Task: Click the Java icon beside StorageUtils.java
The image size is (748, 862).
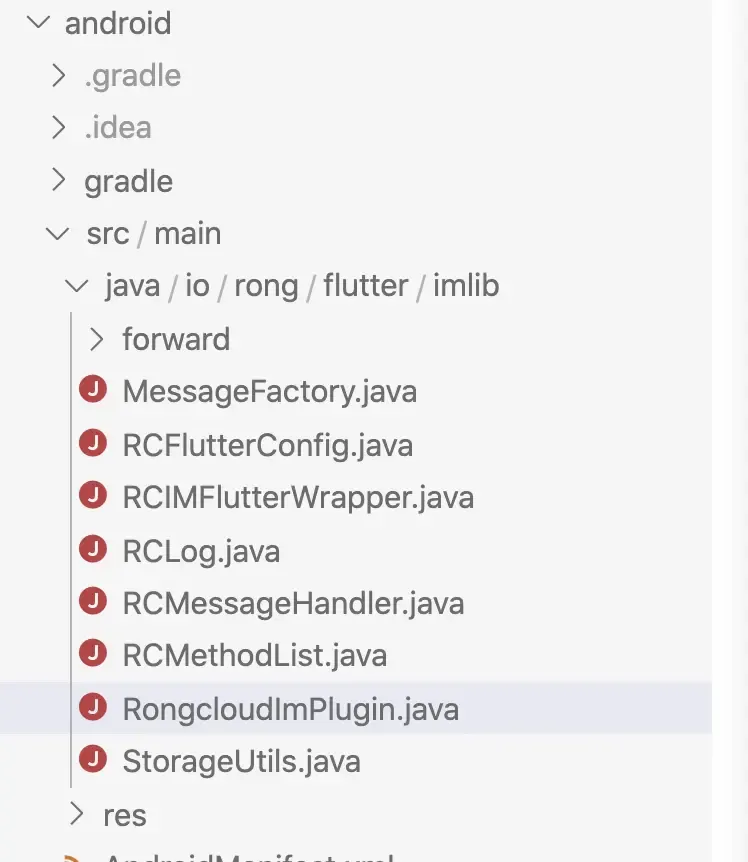Action: coord(93,760)
